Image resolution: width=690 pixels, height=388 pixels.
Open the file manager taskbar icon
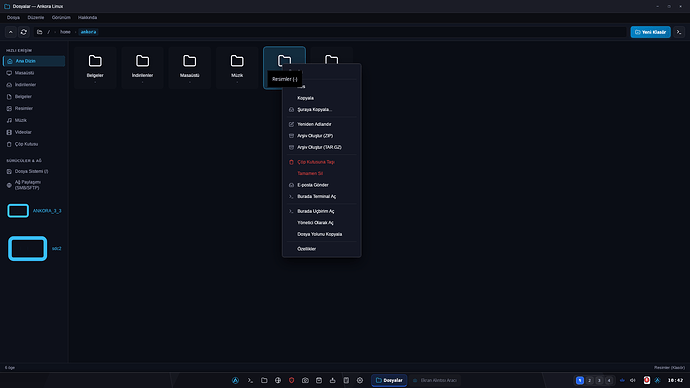(264, 381)
